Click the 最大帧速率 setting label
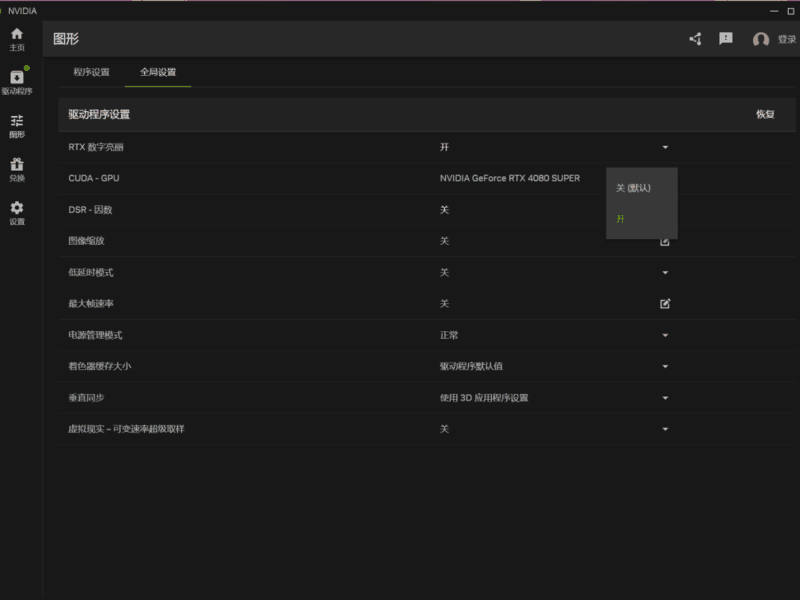 [x=91, y=304]
